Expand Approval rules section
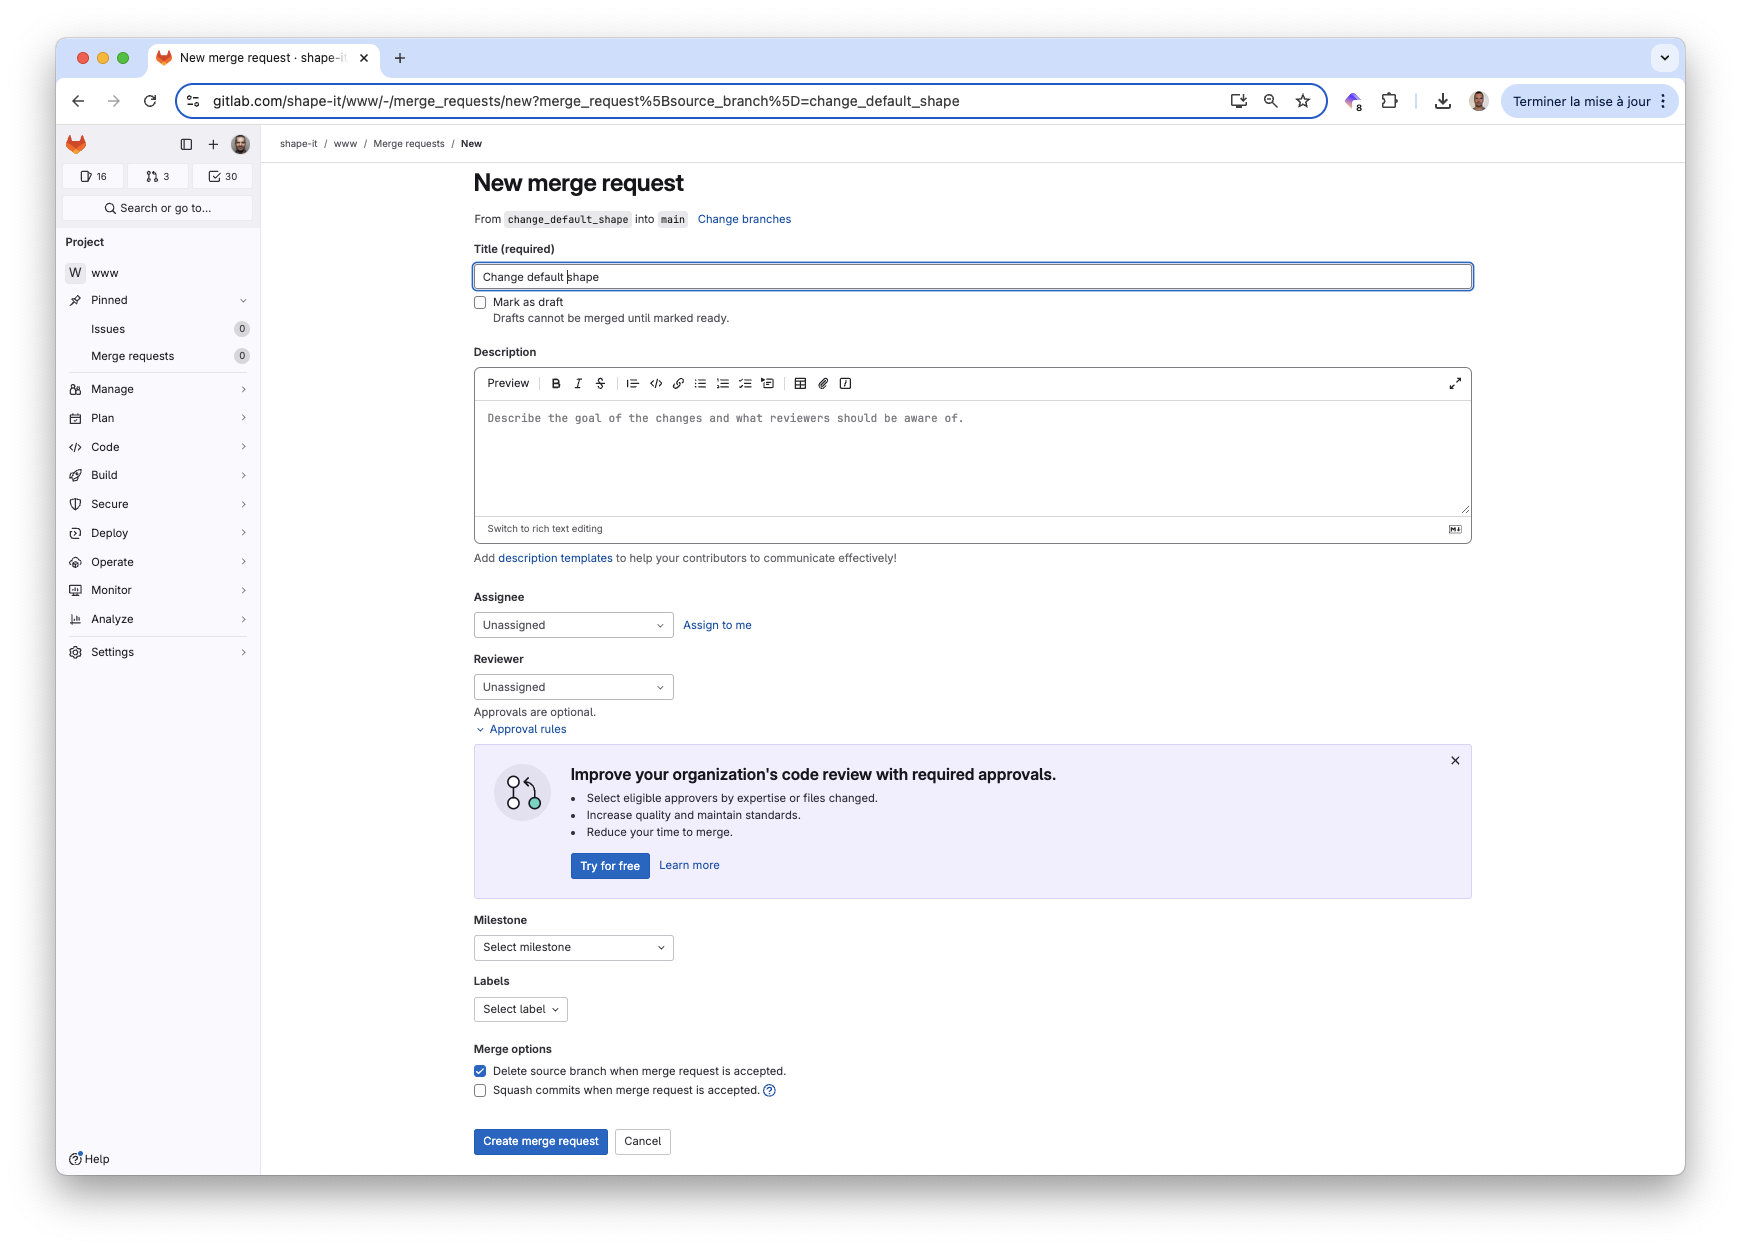1741x1249 pixels. click(x=521, y=730)
